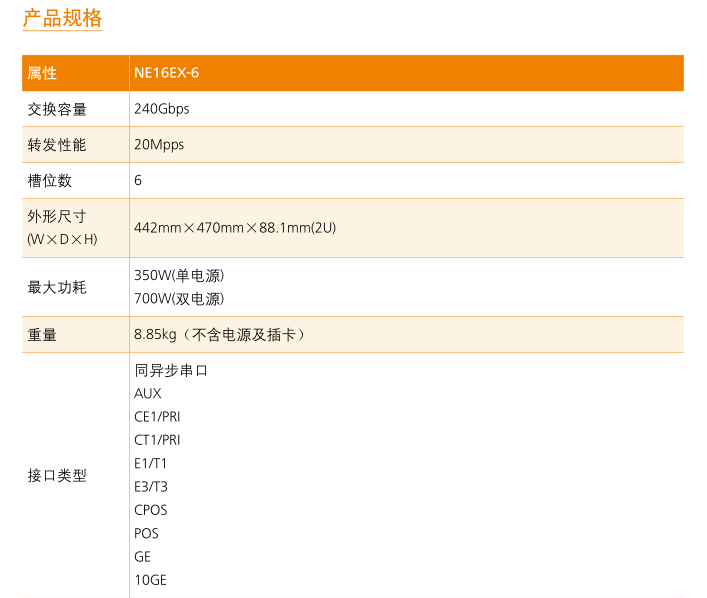Viewport: 707px width, 598px height.
Task: Select the 8.85kg weight value
Action: pyautogui.click(x=155, y=335)
